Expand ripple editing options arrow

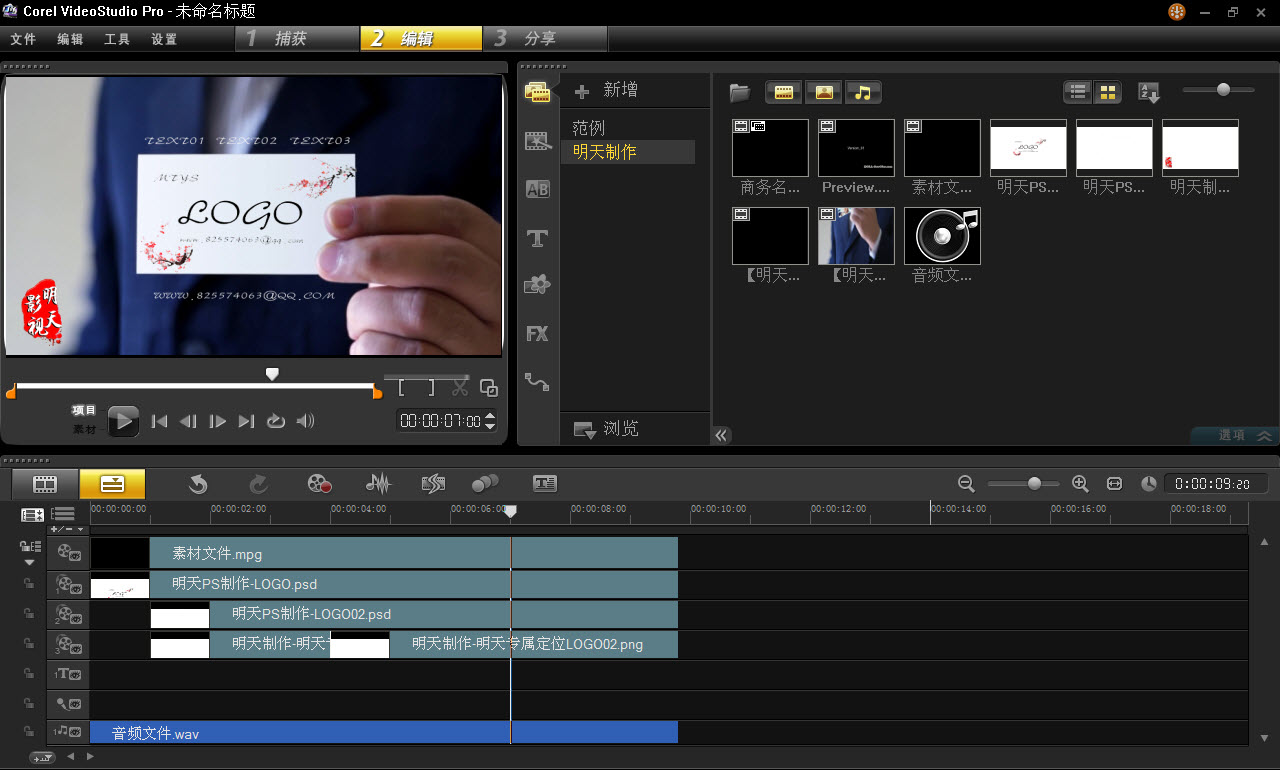(30, 562)
